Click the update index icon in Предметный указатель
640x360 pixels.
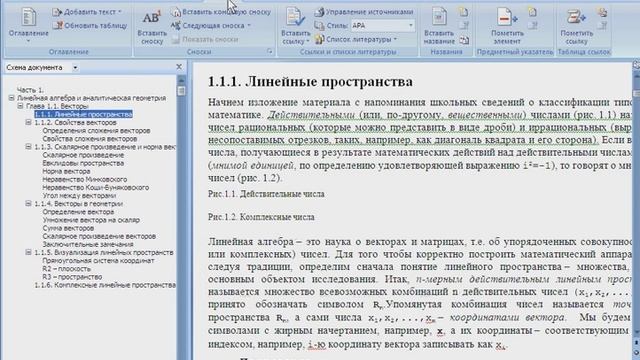(x=532, y=26)
